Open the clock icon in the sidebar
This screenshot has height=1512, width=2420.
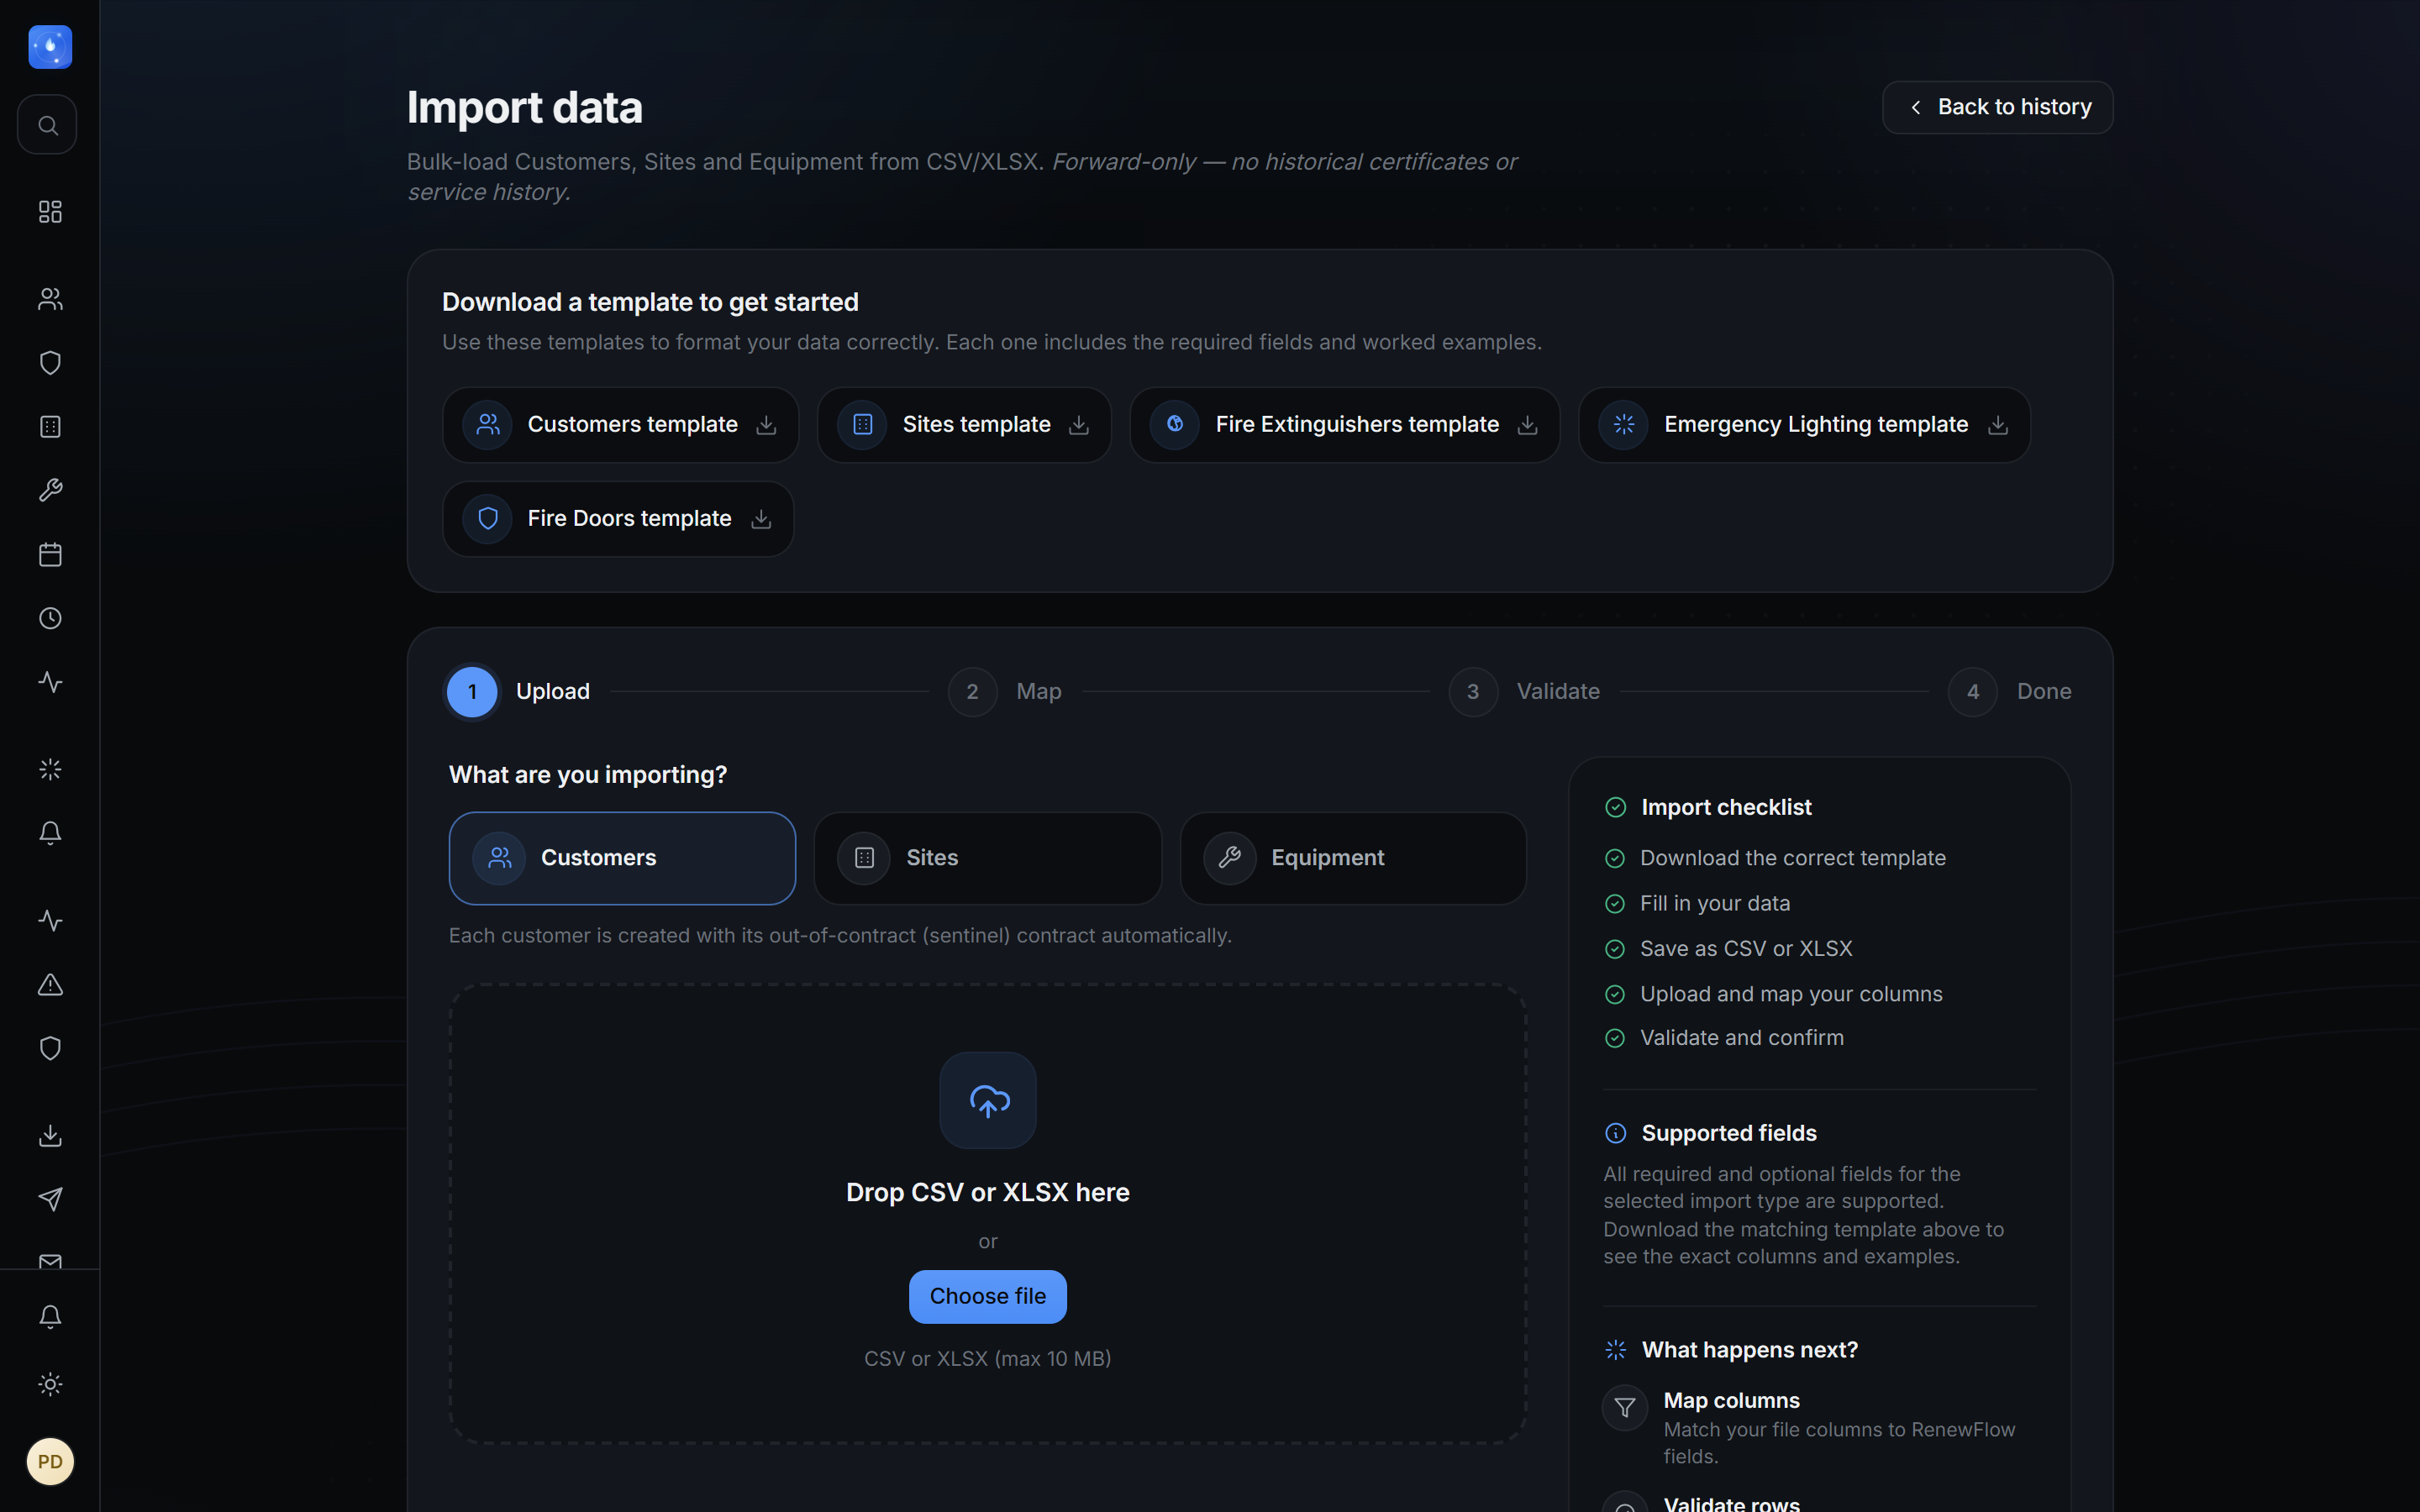click(50, 619)
